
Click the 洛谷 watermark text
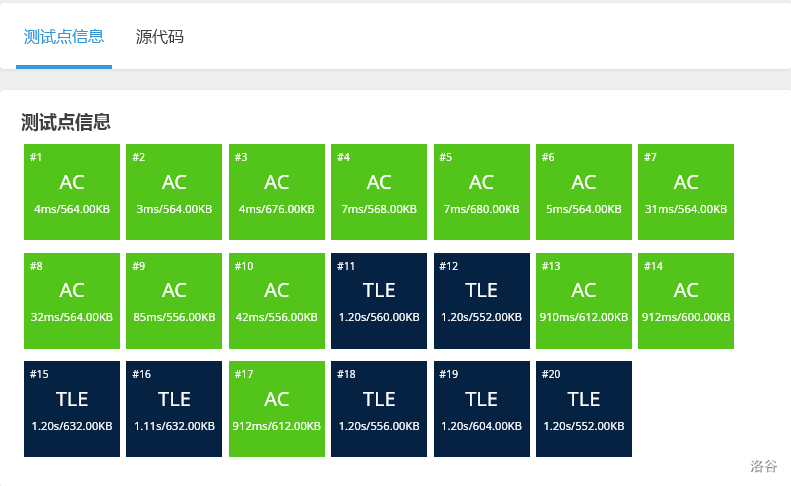763,466
